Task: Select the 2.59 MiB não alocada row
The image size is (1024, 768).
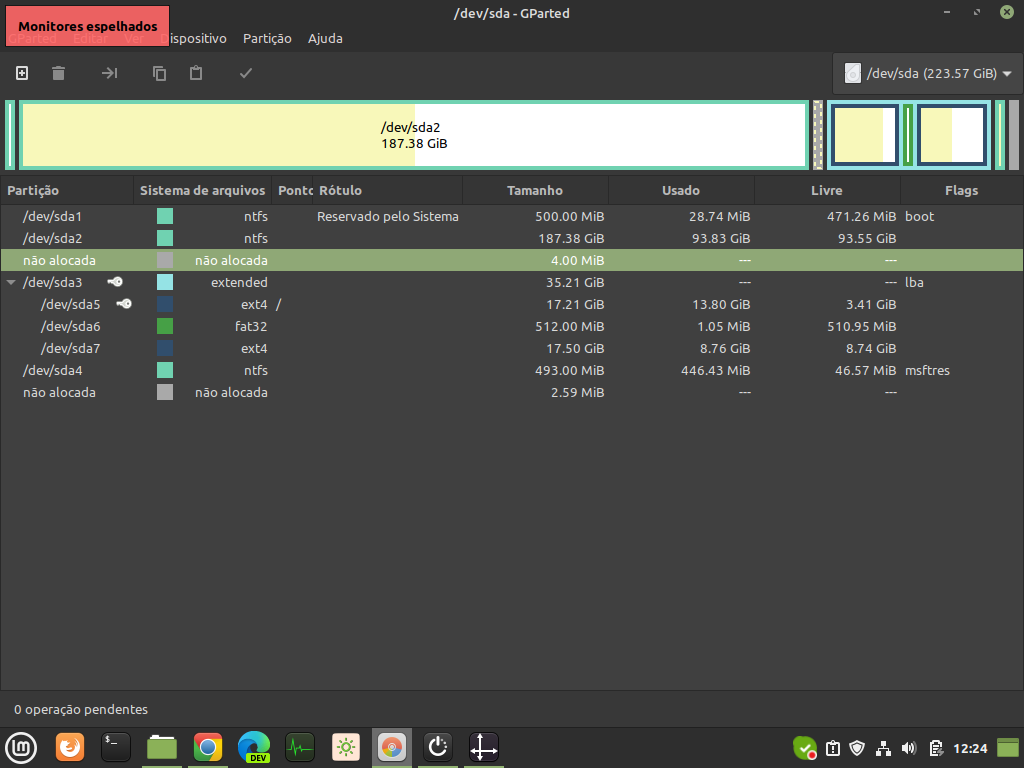Action: click(x=512, y=392)
